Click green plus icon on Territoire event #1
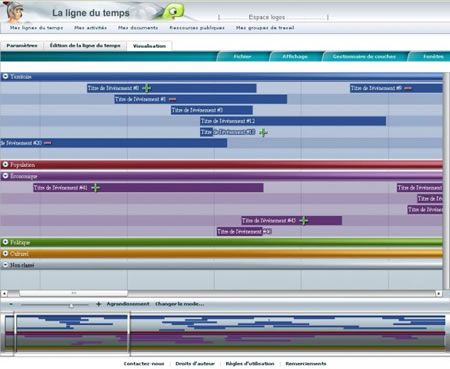450x369 pixels. (x=147, y=88)
